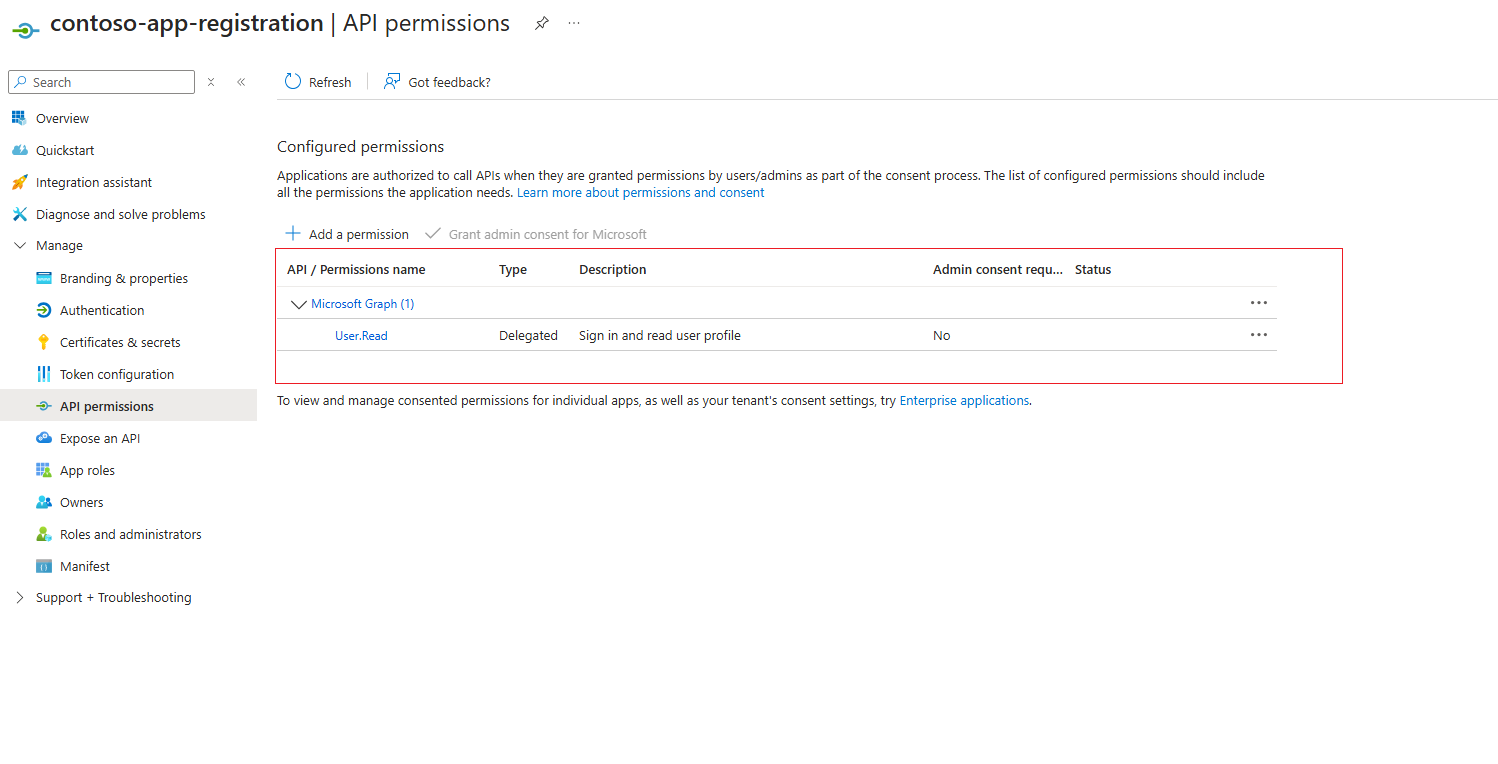The height and width of the screenshot is (764, 1498).
Task: Expand the Support + Troubleshooting section
Action: click(20, 598)
